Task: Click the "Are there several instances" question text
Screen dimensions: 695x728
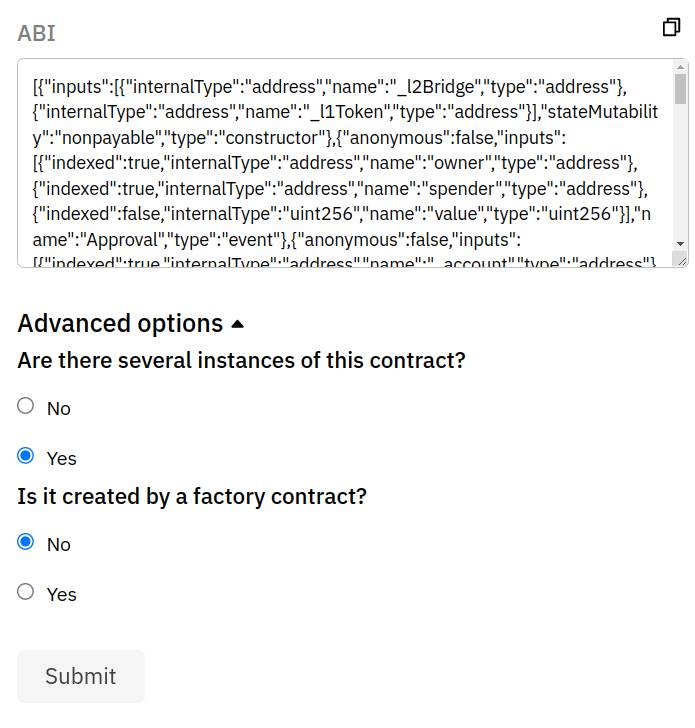Action: (x=241, y=360)
